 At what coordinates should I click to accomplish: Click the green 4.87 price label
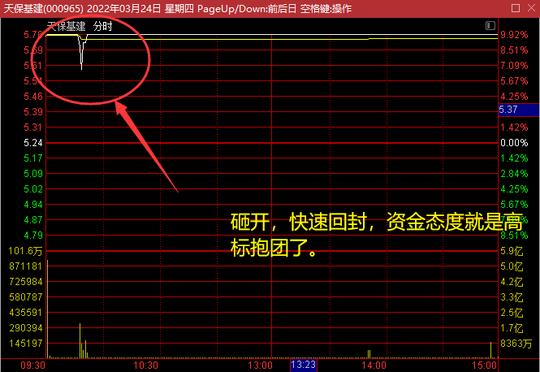click(33, 220)
